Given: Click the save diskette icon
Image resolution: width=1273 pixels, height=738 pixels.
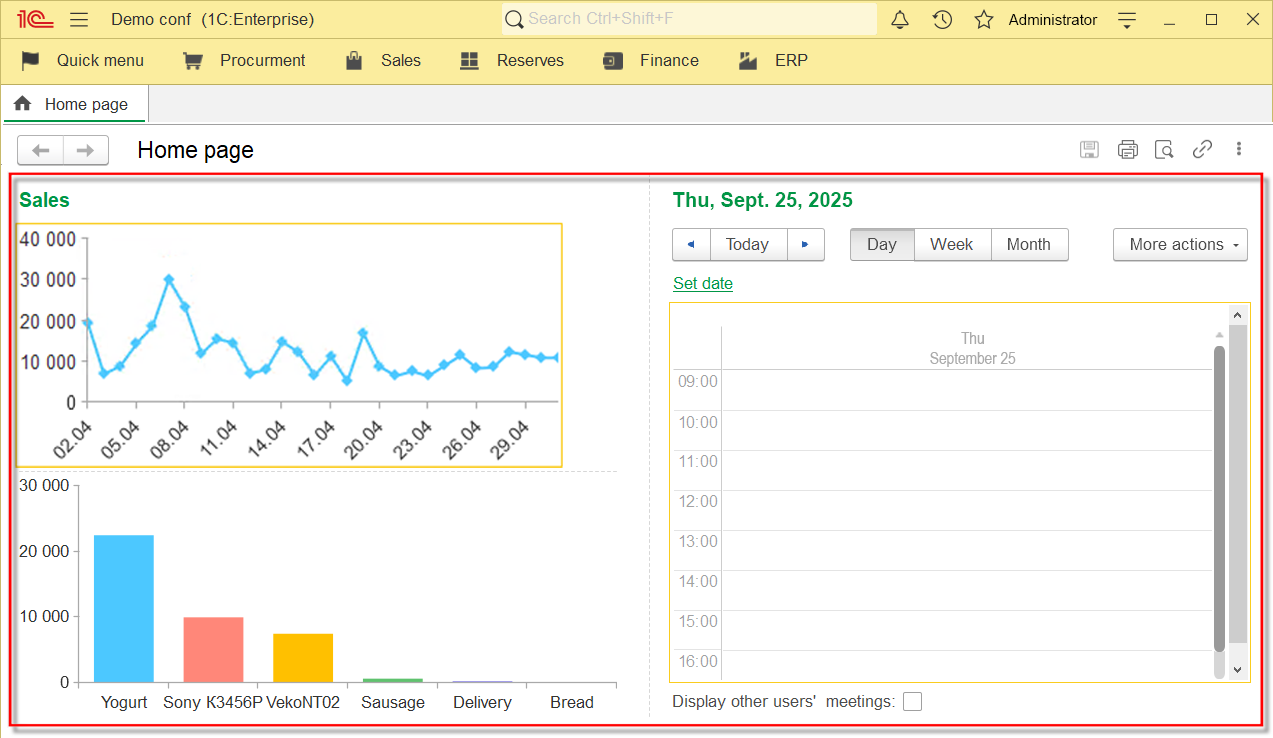Looking at the screenshot, I should [x=1090, y=150].
